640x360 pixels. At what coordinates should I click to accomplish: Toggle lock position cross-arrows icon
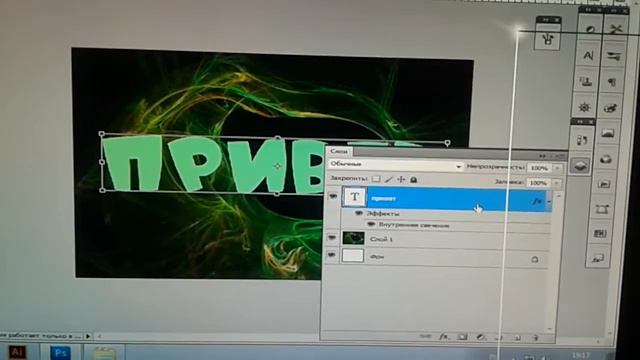point(401,179)
